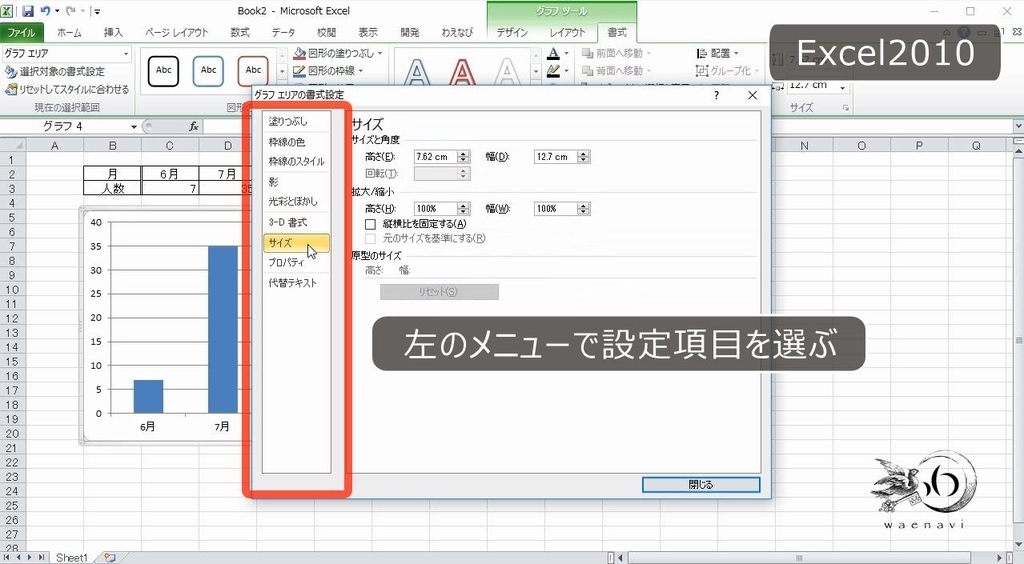Open the ファイル tab

[22, 32]
